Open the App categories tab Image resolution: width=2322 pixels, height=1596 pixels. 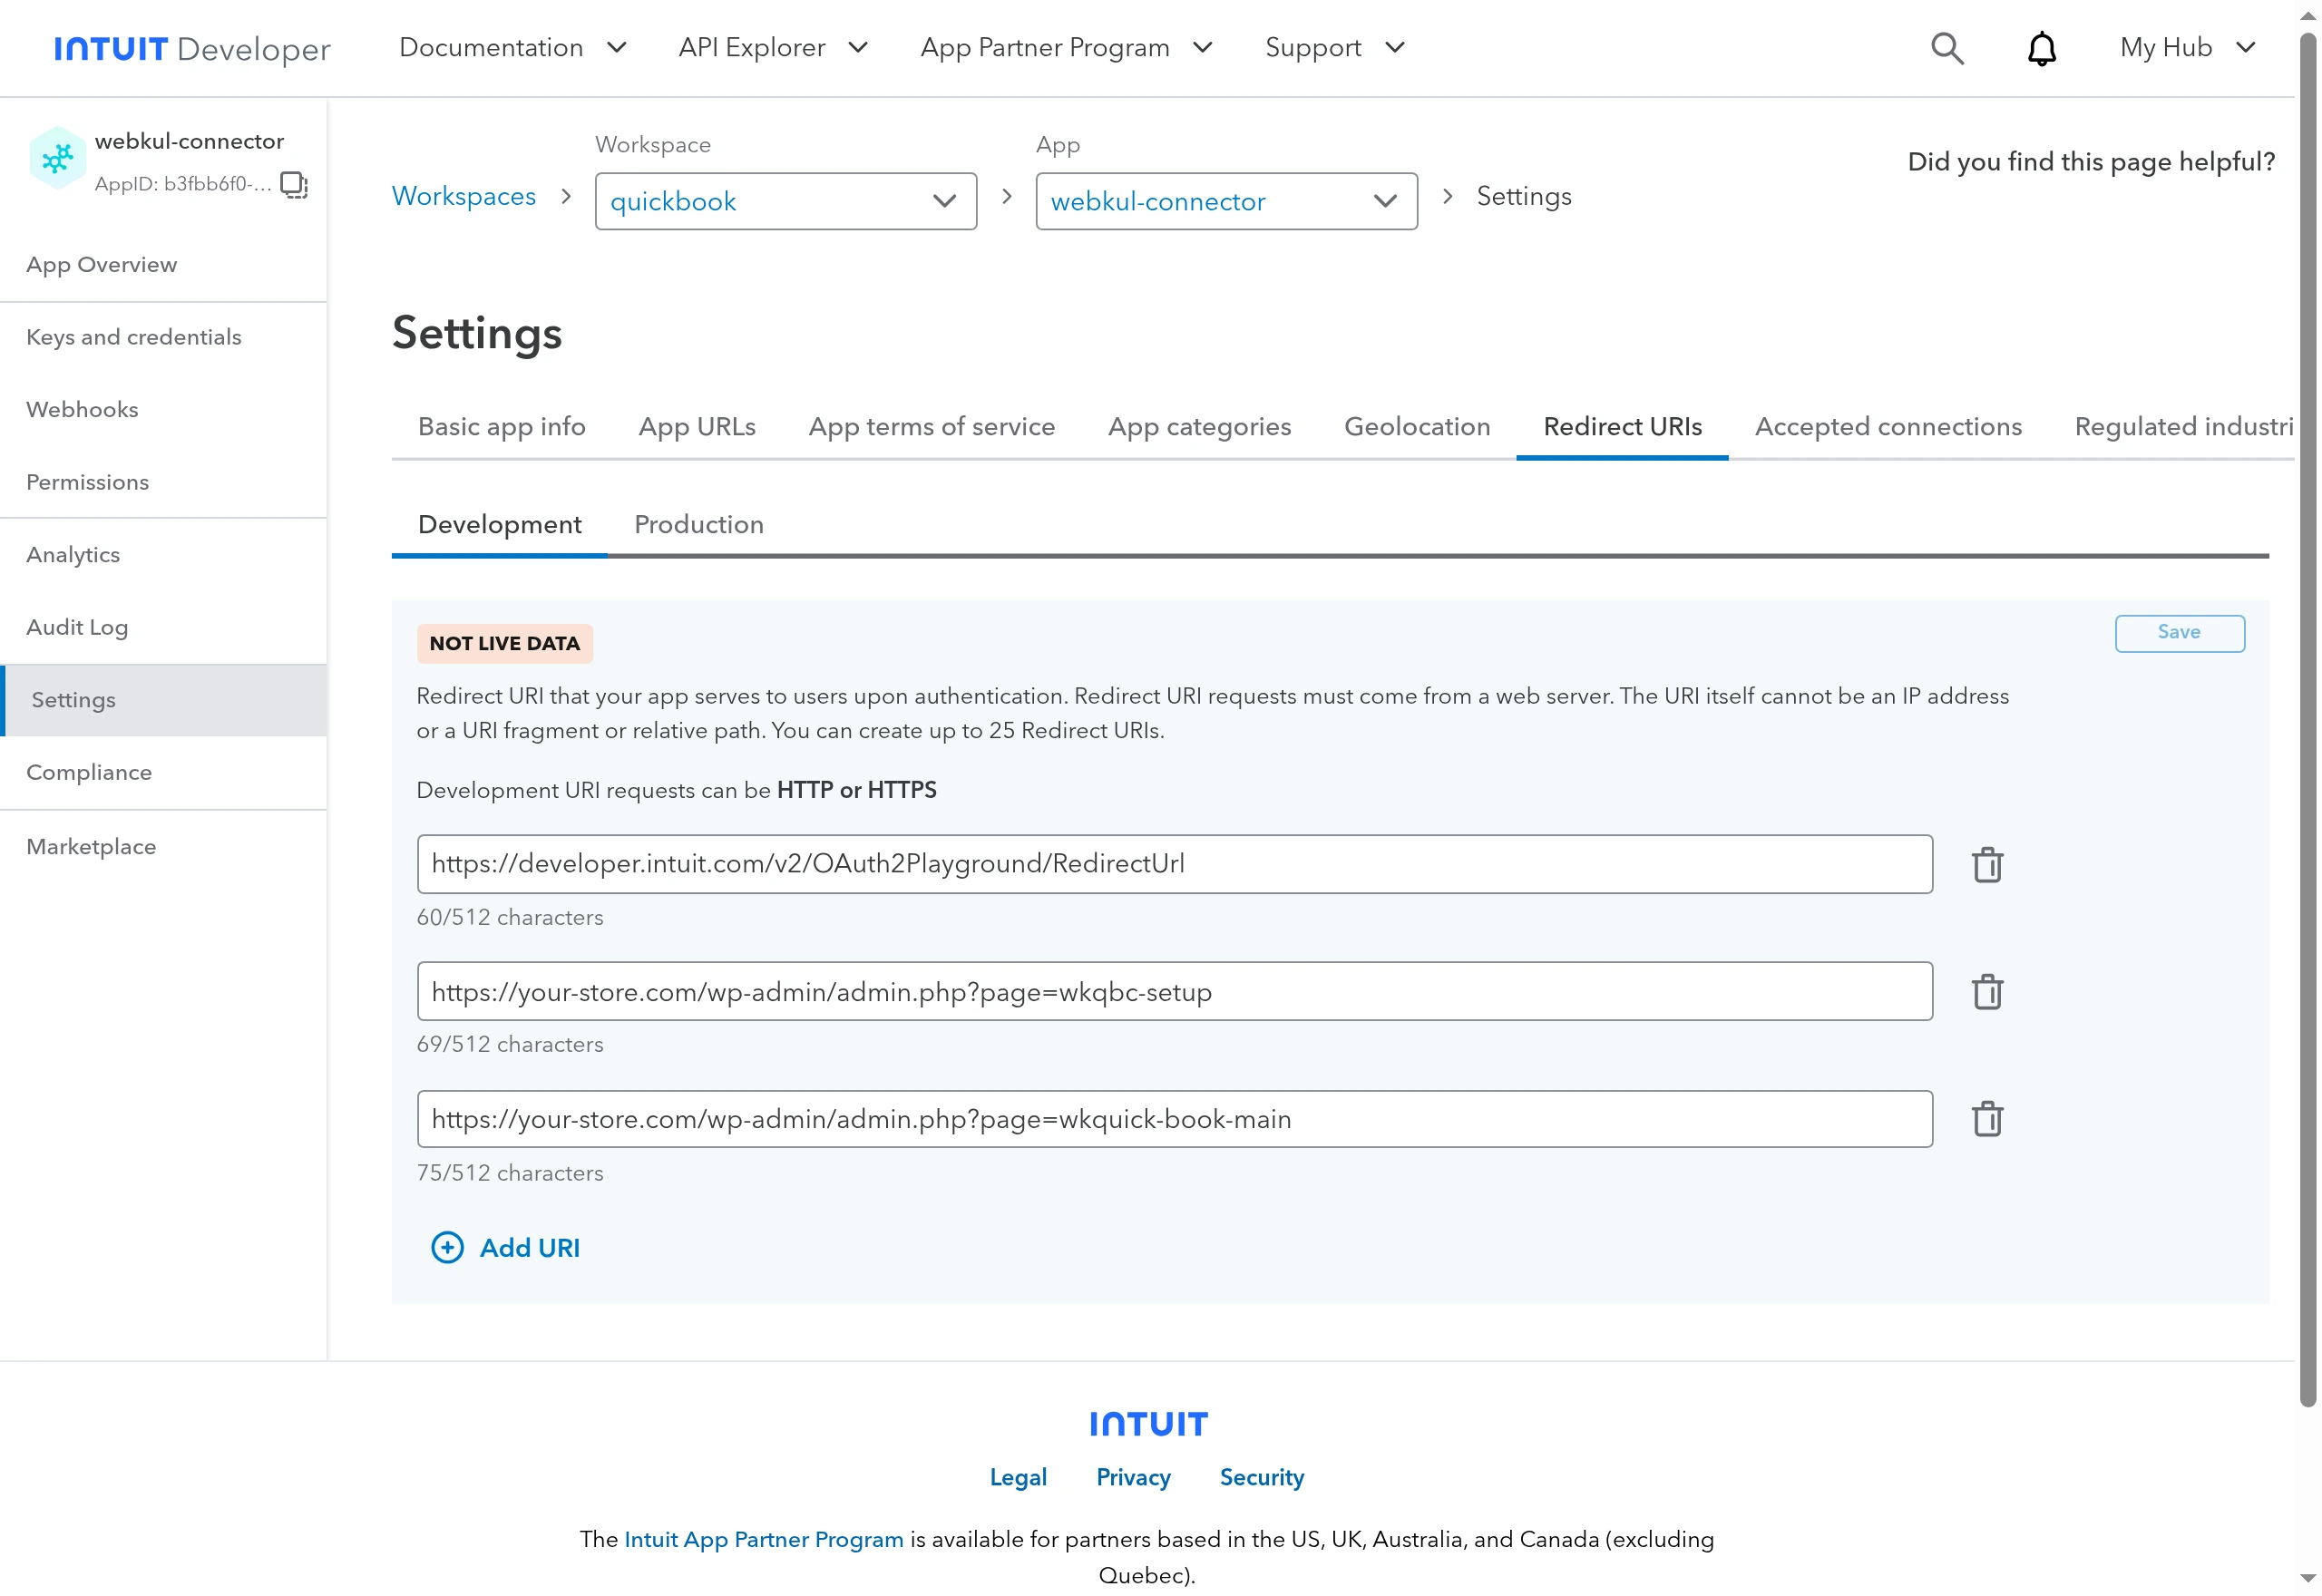tap(1199, 427)
